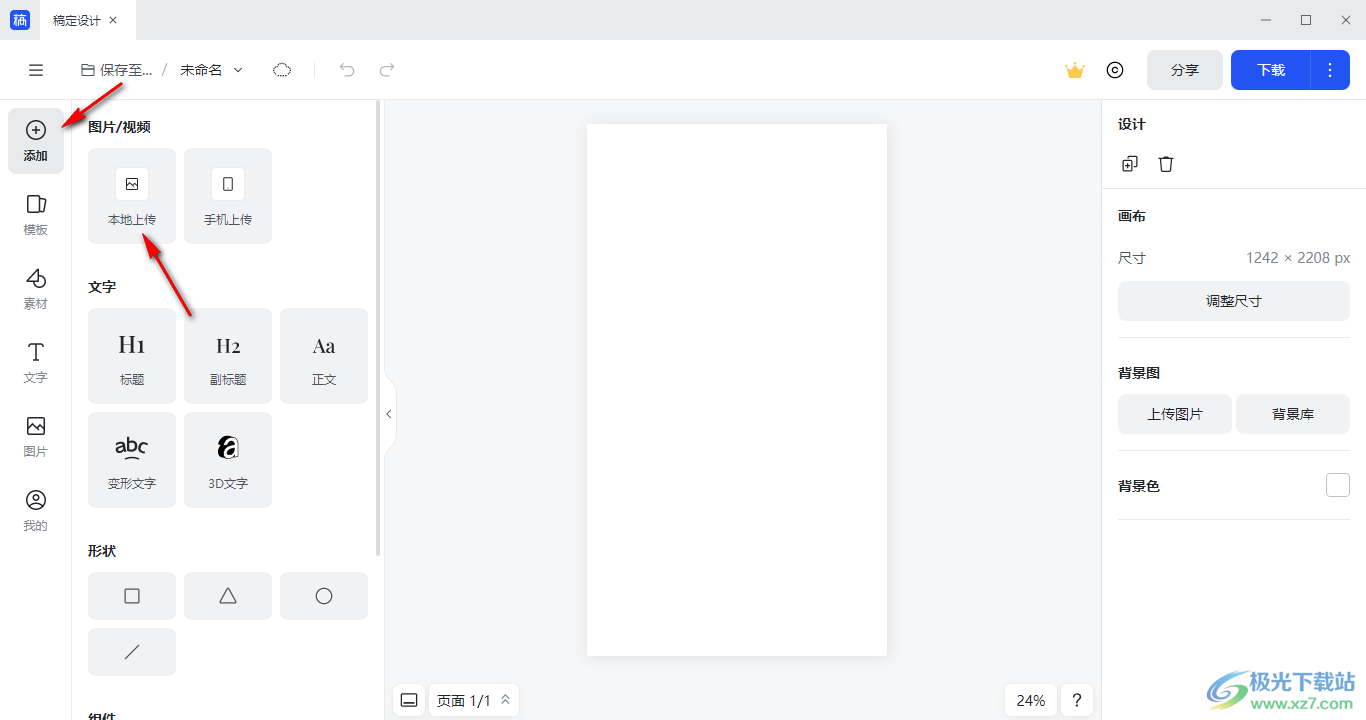The height and width of the screenshot is (720, 1366).
Task: Toggle the page thumbnail strip icon
Action: 409,700
